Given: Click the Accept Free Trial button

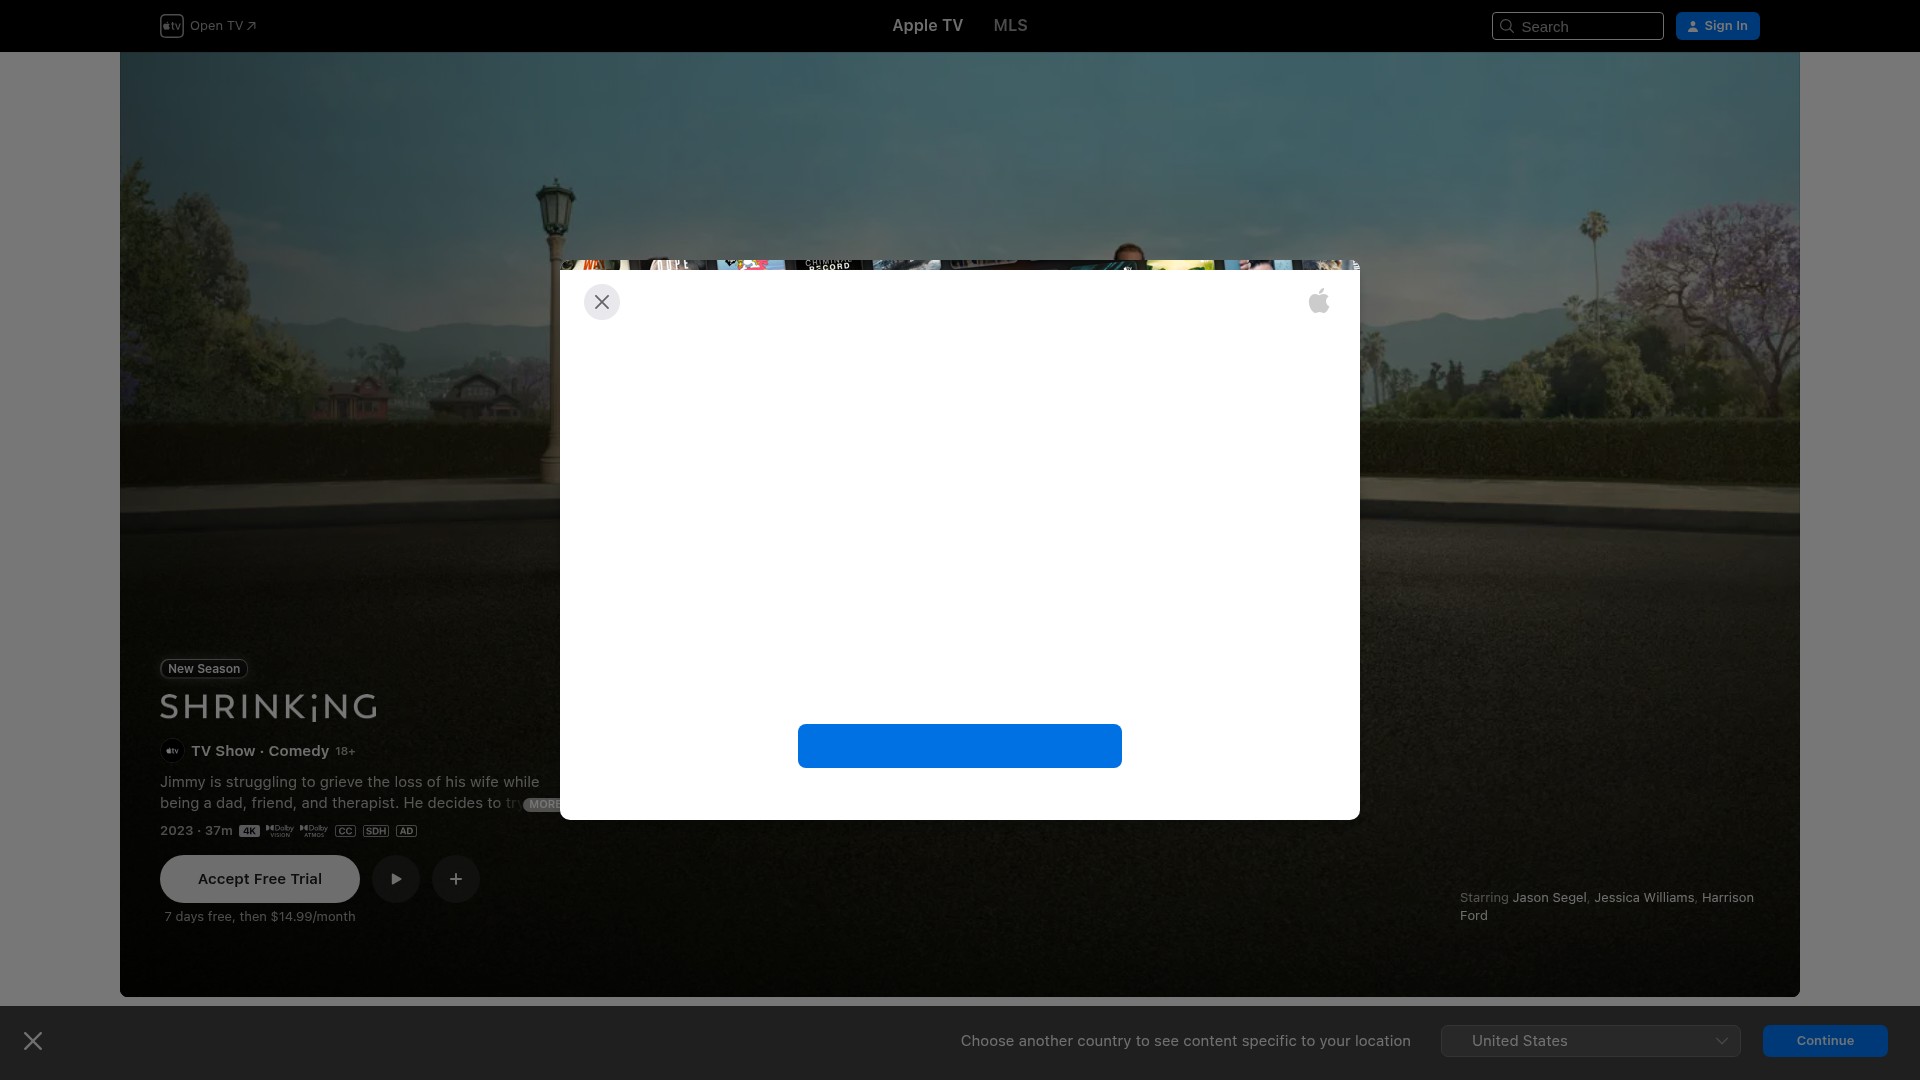Looking at the screenshot, I should pos(260,879).
